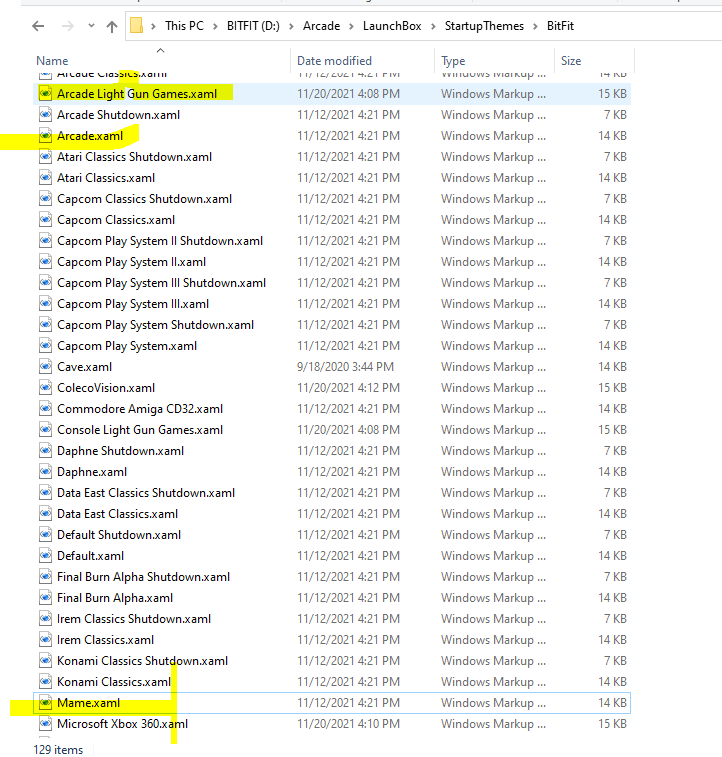This screenshot has width=722, height=757.
Task: Click icon of Arcade.xaml file
Action: pos(45,136)
